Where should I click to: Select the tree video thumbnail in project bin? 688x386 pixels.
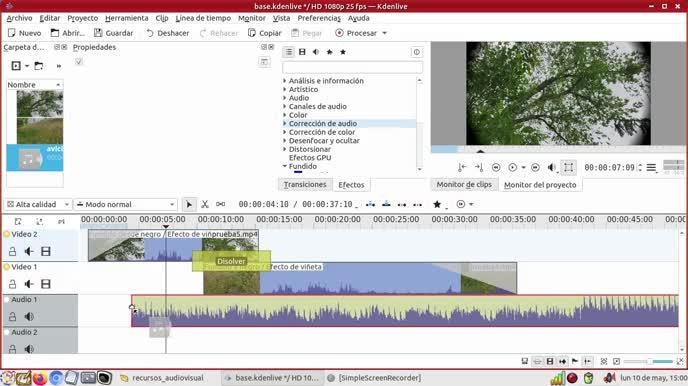pos(40,104)
